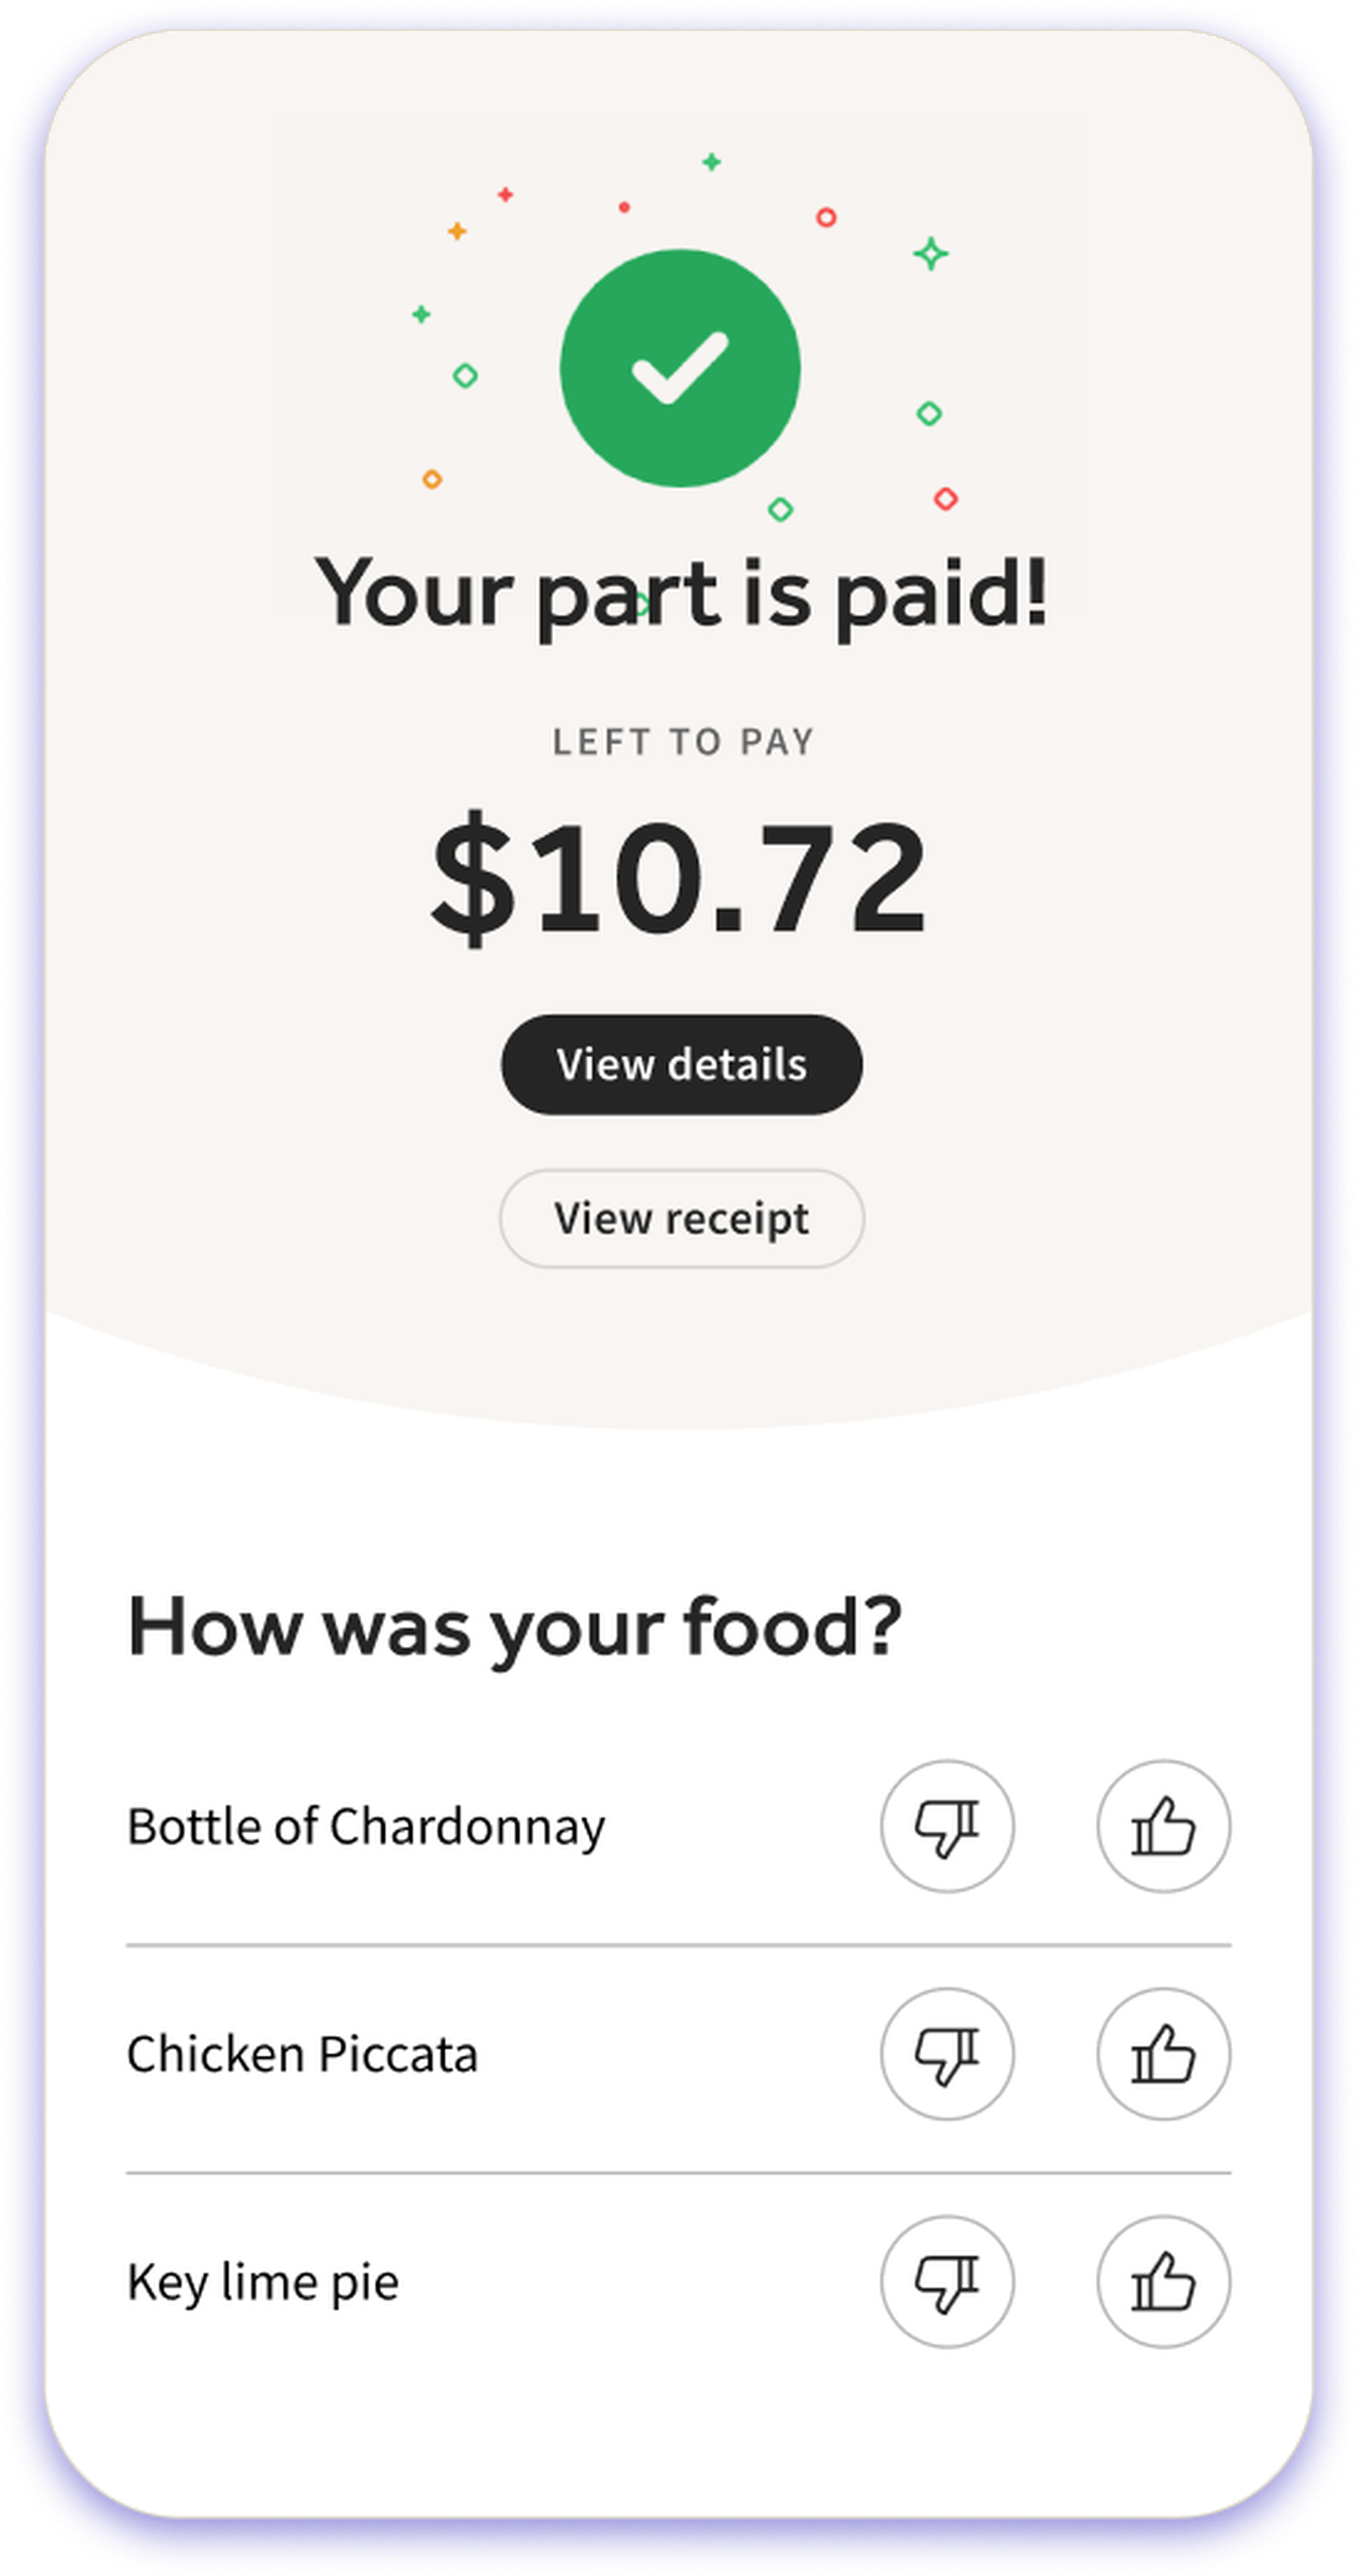Rate Chicken Piccata with thumbs up

1163,2053
